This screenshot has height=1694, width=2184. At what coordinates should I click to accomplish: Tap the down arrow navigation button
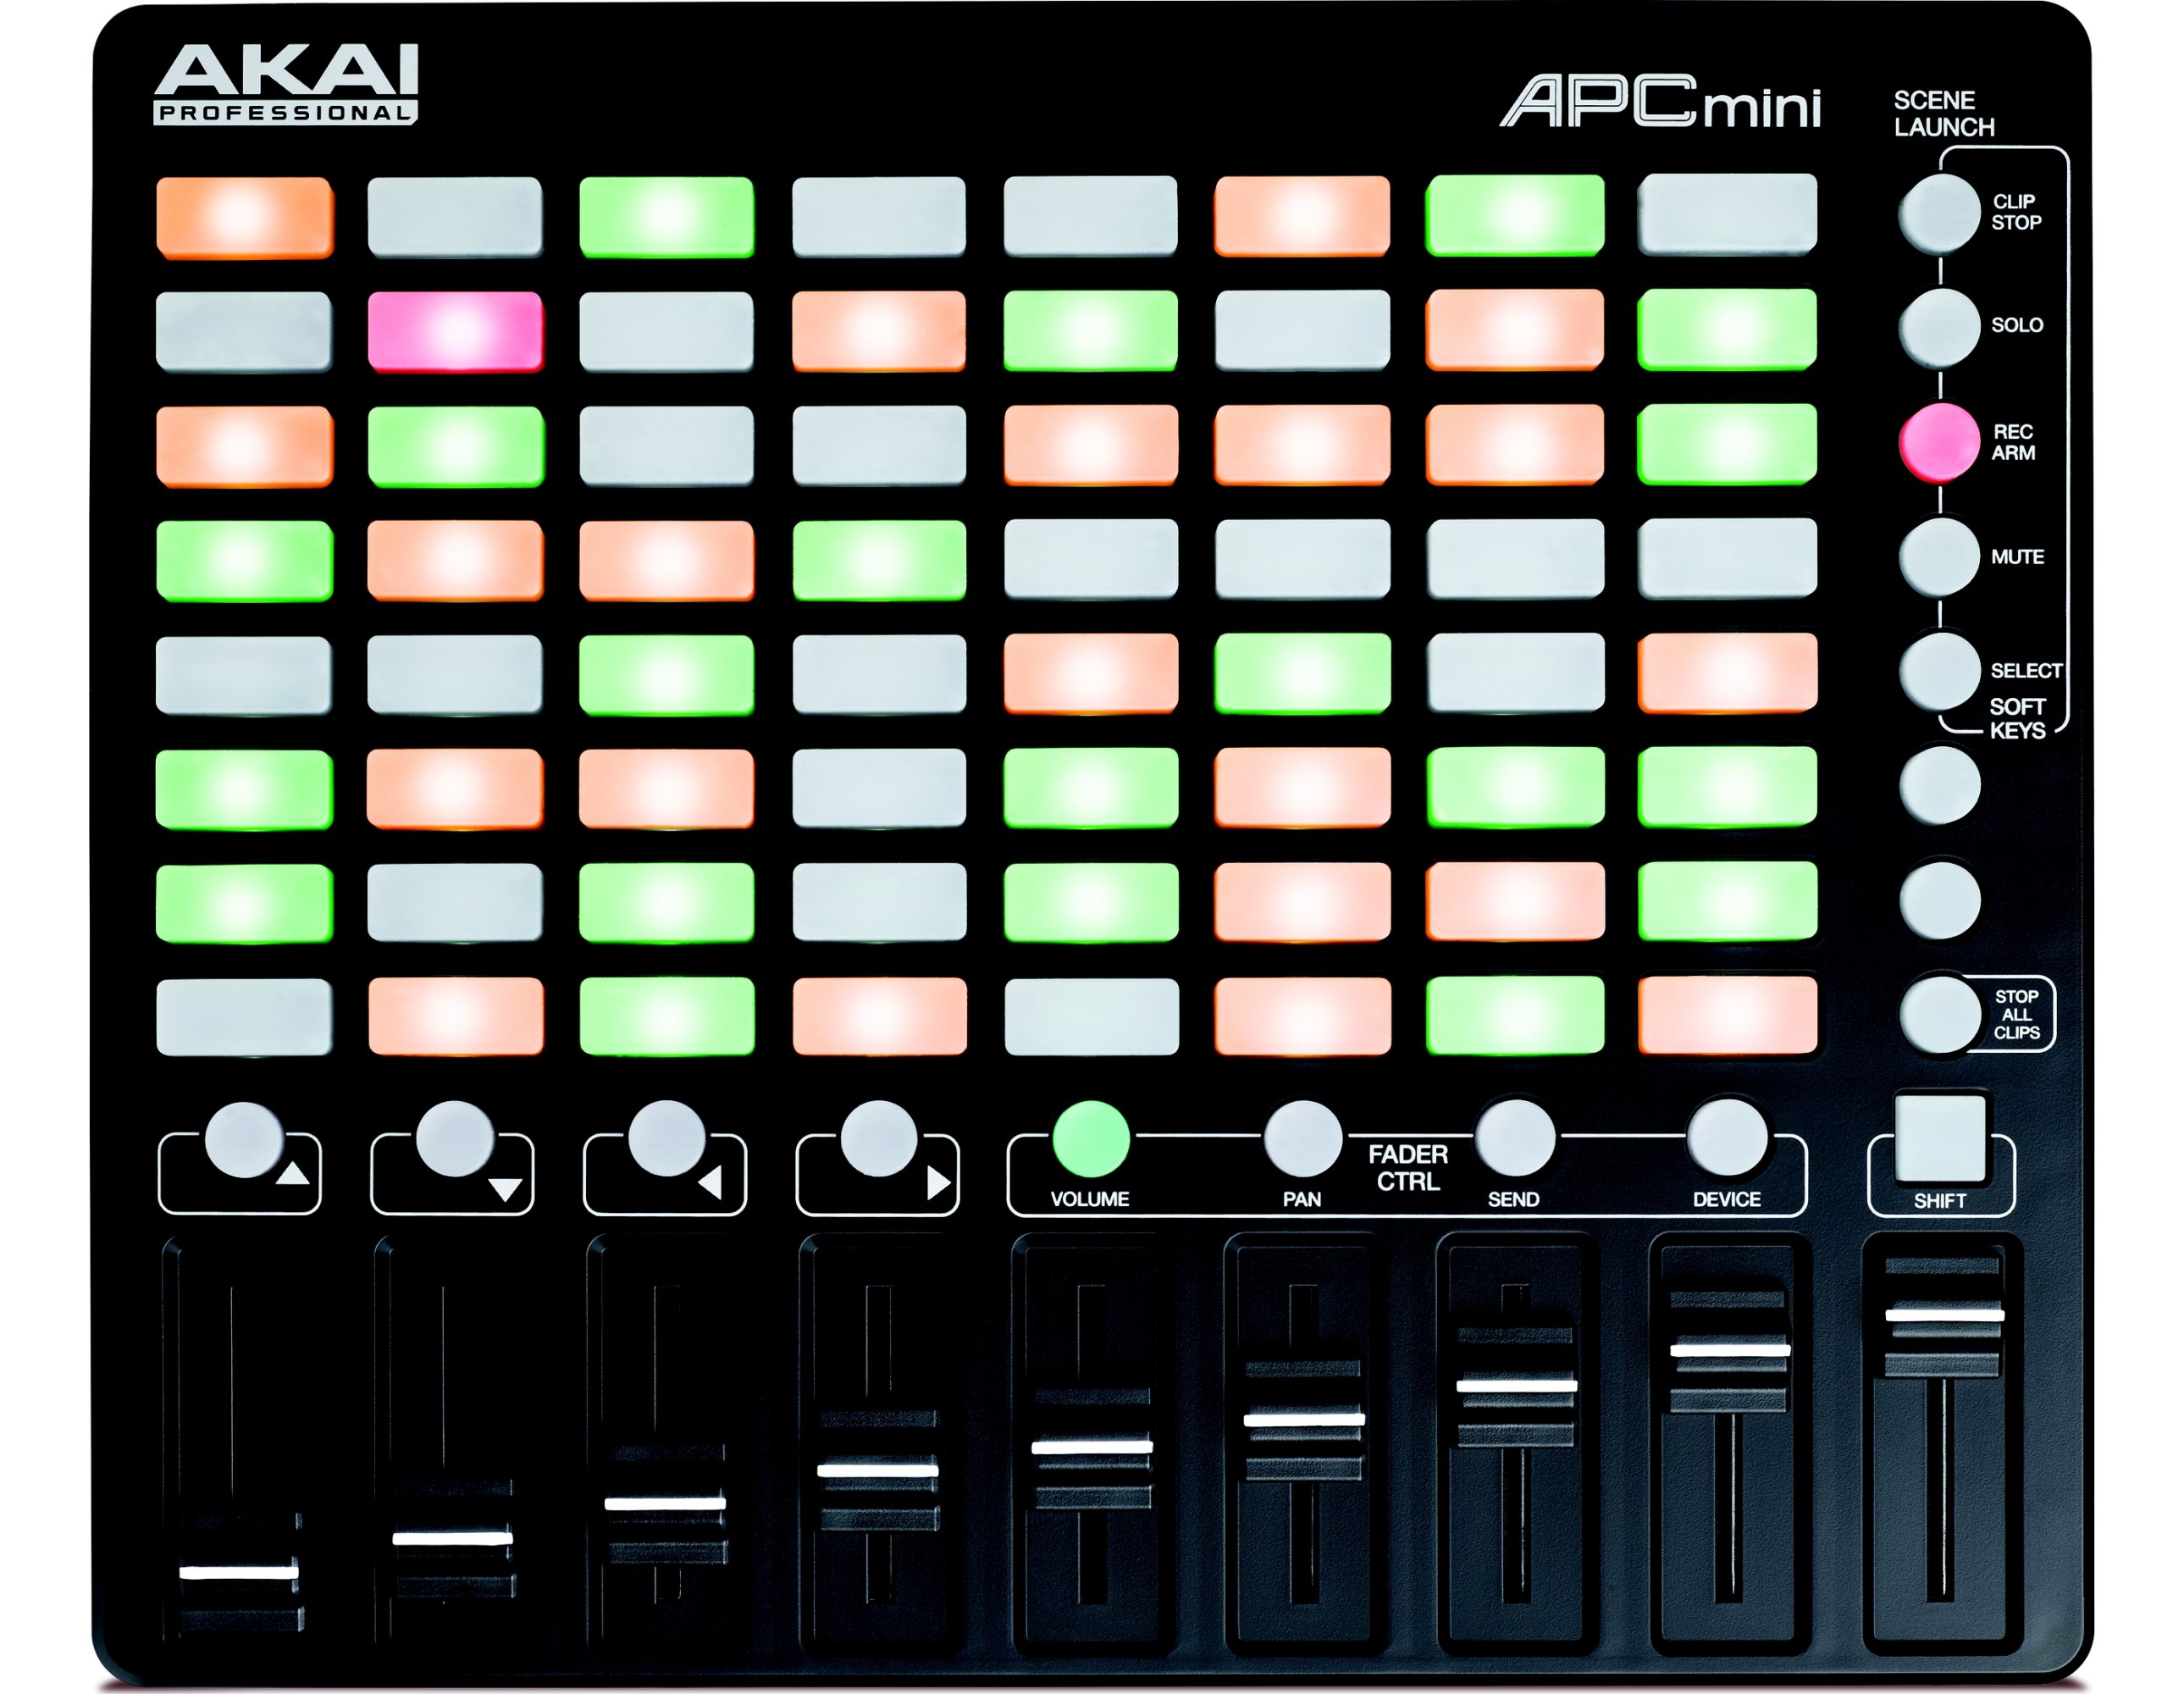(x=456, y=1140)
